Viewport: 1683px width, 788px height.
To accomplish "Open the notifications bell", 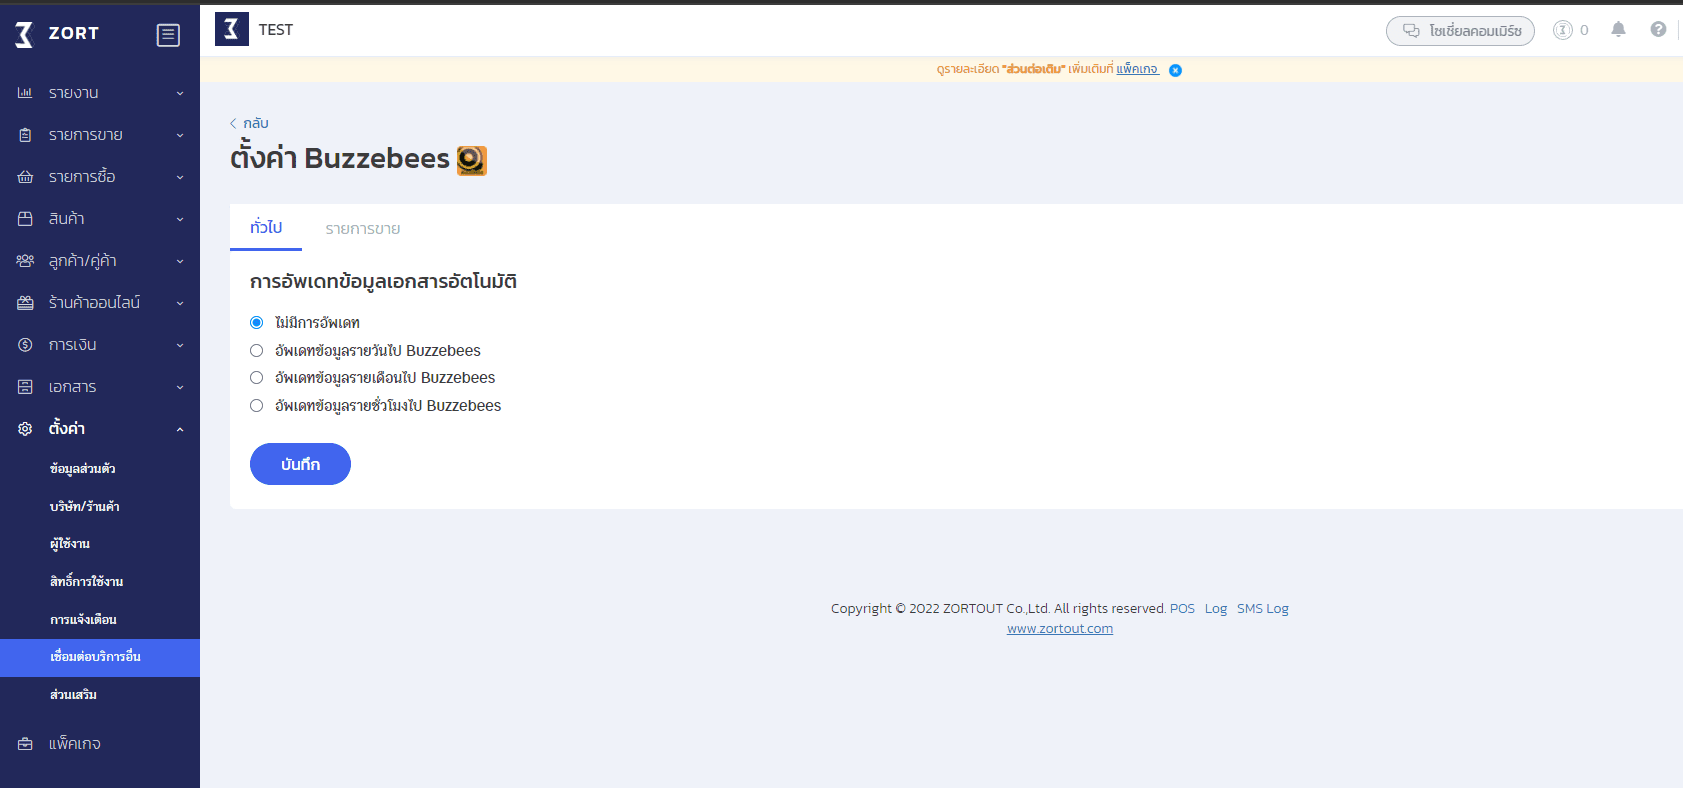I will click(1618, 30).
